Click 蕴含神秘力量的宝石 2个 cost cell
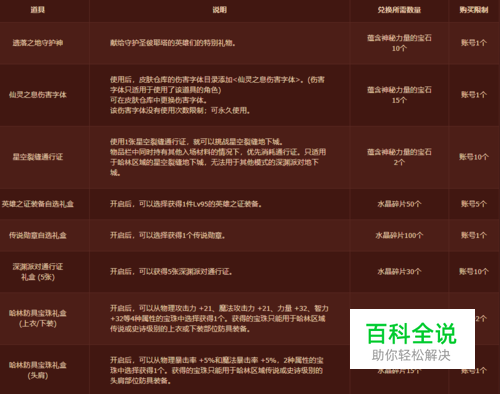 pos(399,157)
